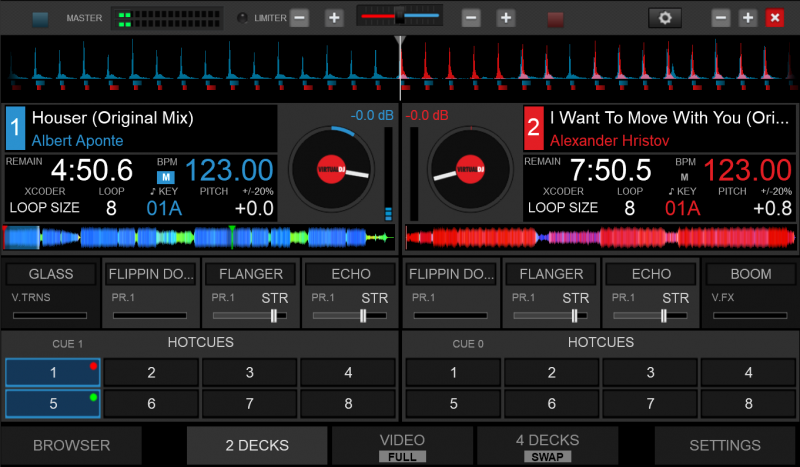Click the minus button next to LIMITER
The image size is (800, 467).
click(x=300, y=18)
